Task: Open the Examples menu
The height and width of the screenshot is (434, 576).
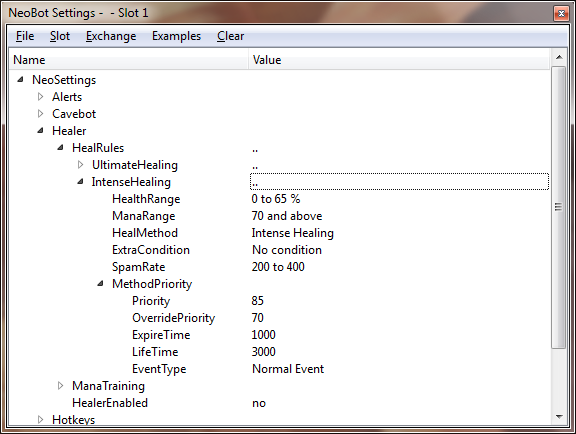Action: (176, 36)
